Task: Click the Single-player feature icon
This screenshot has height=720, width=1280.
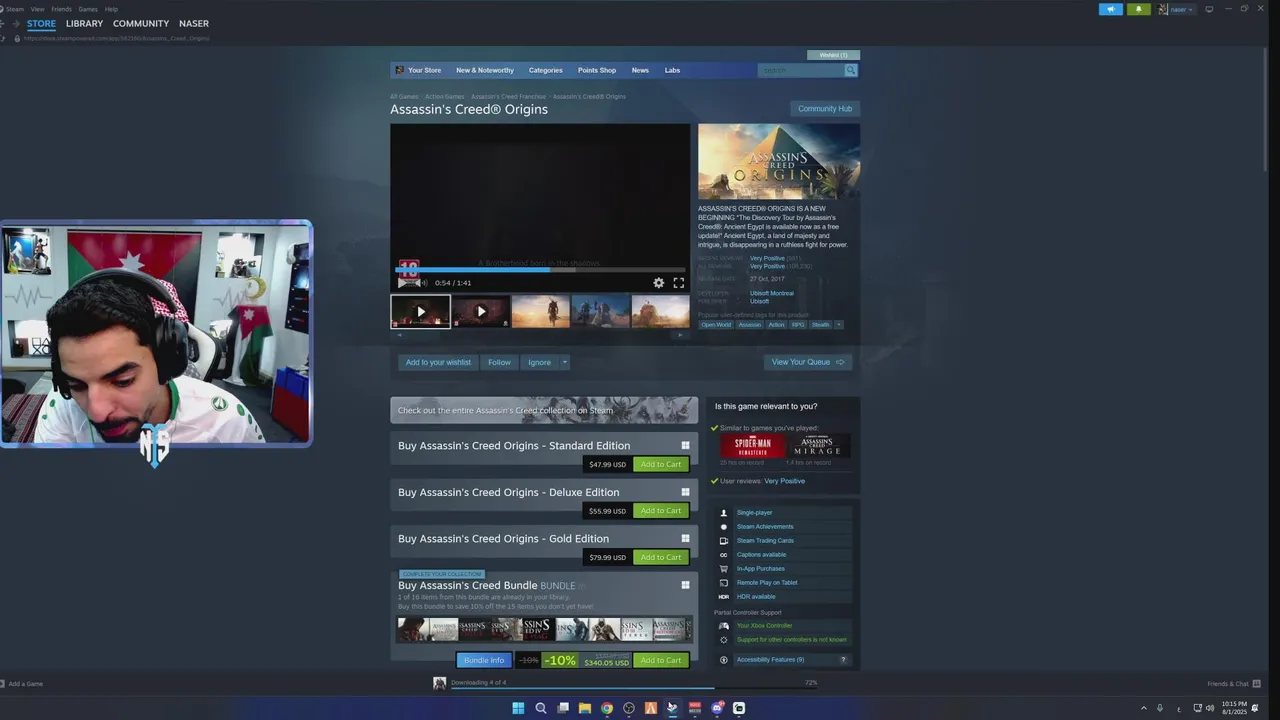Action: point(724,513)
